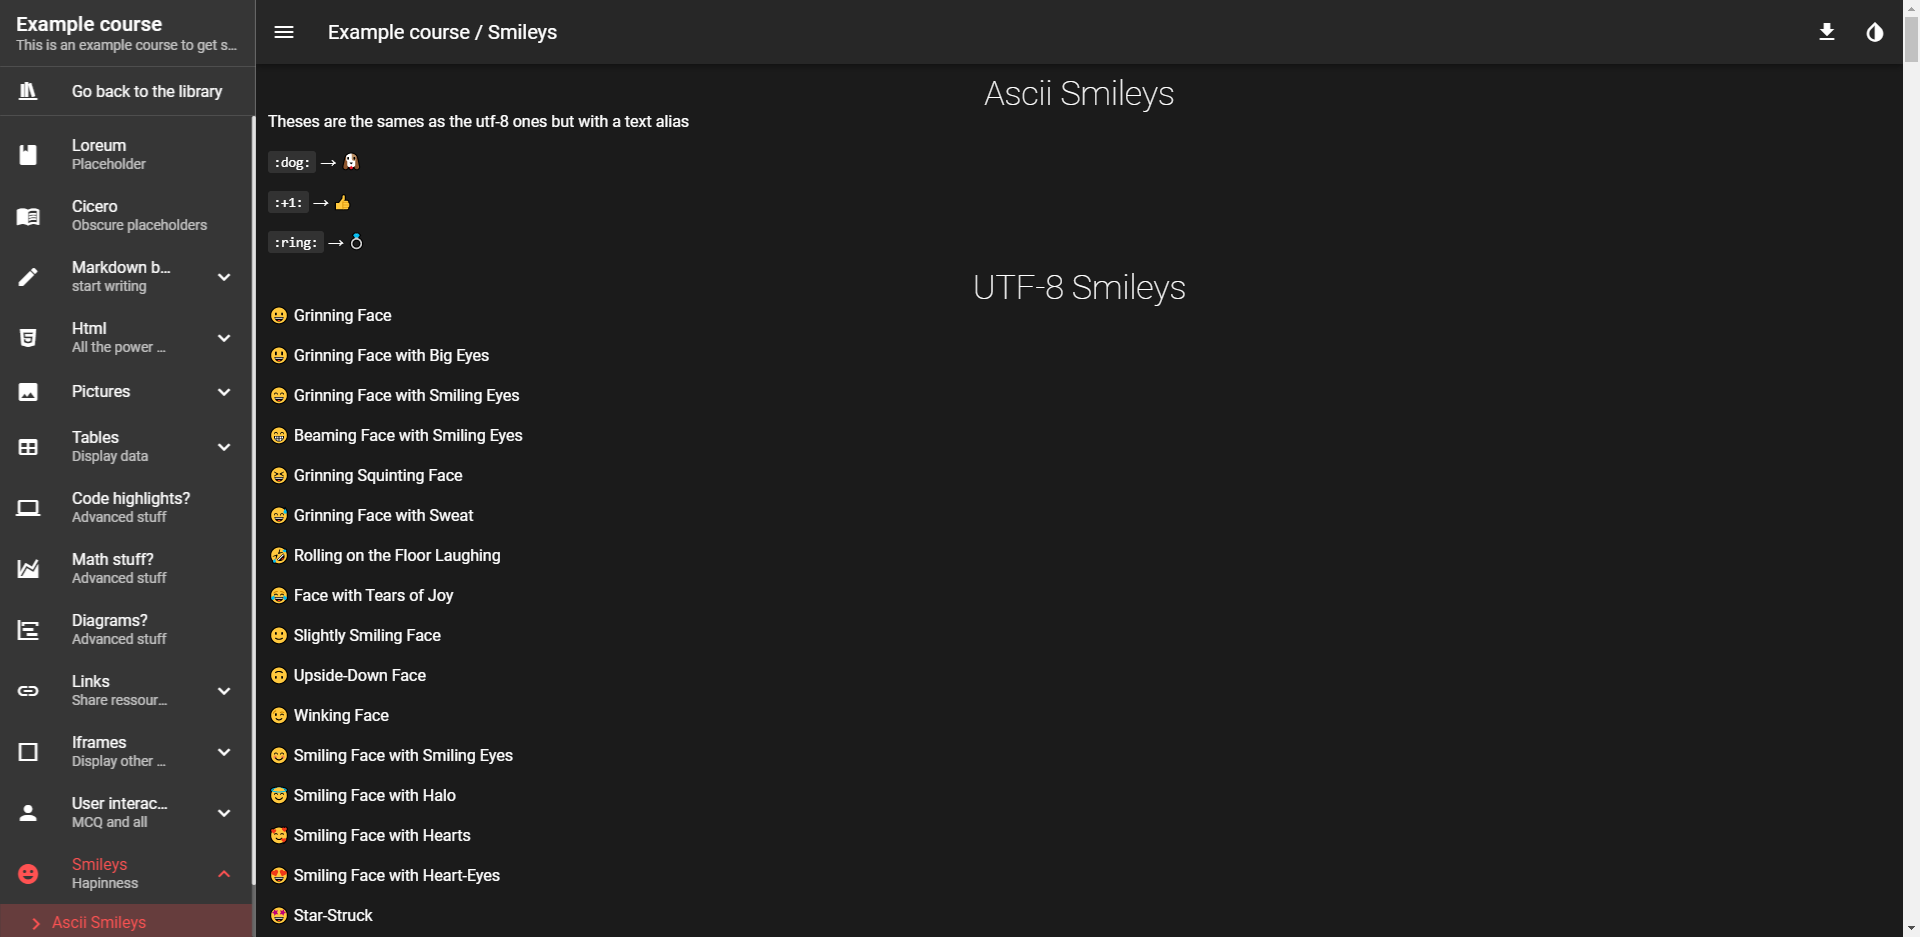
Task: Click the Example course / Smileys breadcrumb
Action: point(441,31)
